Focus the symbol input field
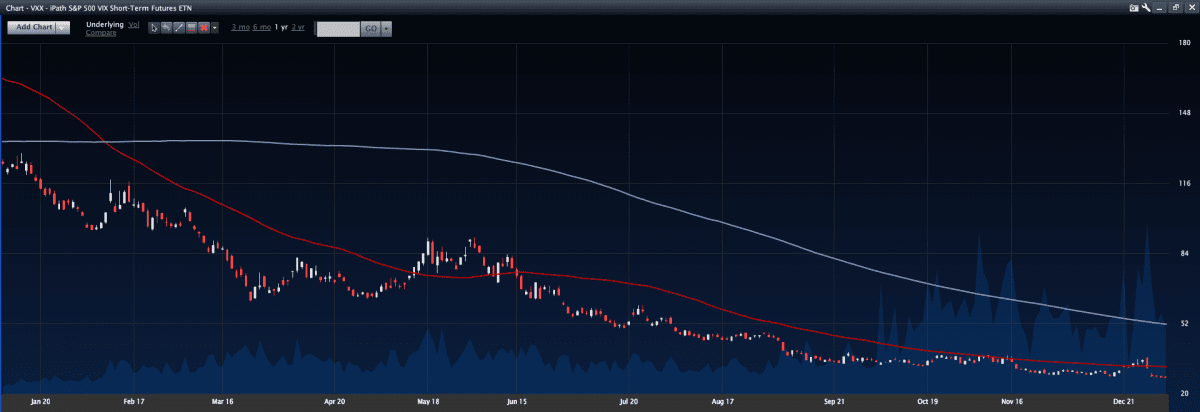 [x=337, y=28]
